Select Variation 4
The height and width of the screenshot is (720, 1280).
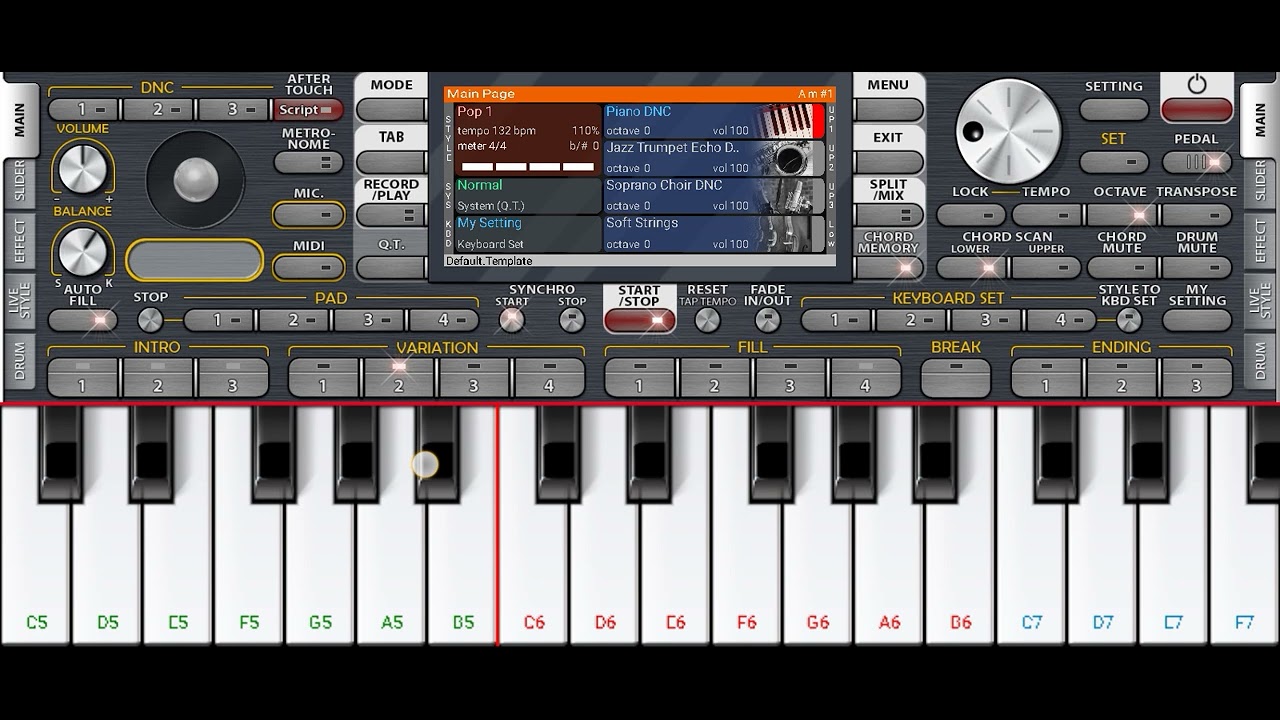coord(549,377)
